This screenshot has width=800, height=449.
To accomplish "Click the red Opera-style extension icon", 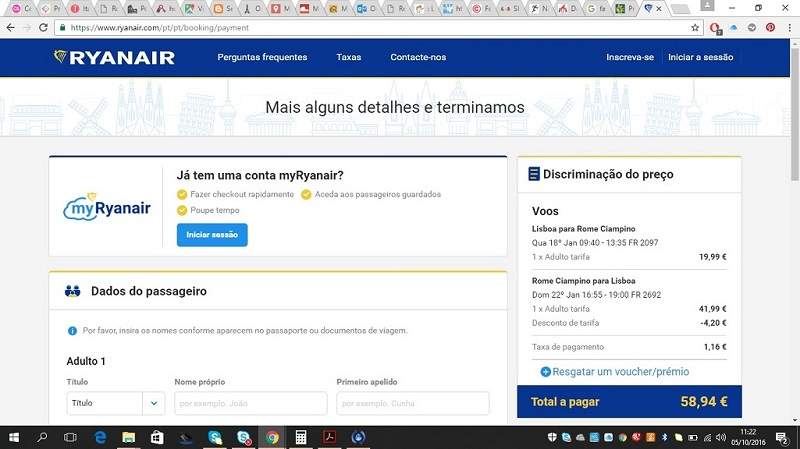I will pyautogui.click(x=715, y=28).
